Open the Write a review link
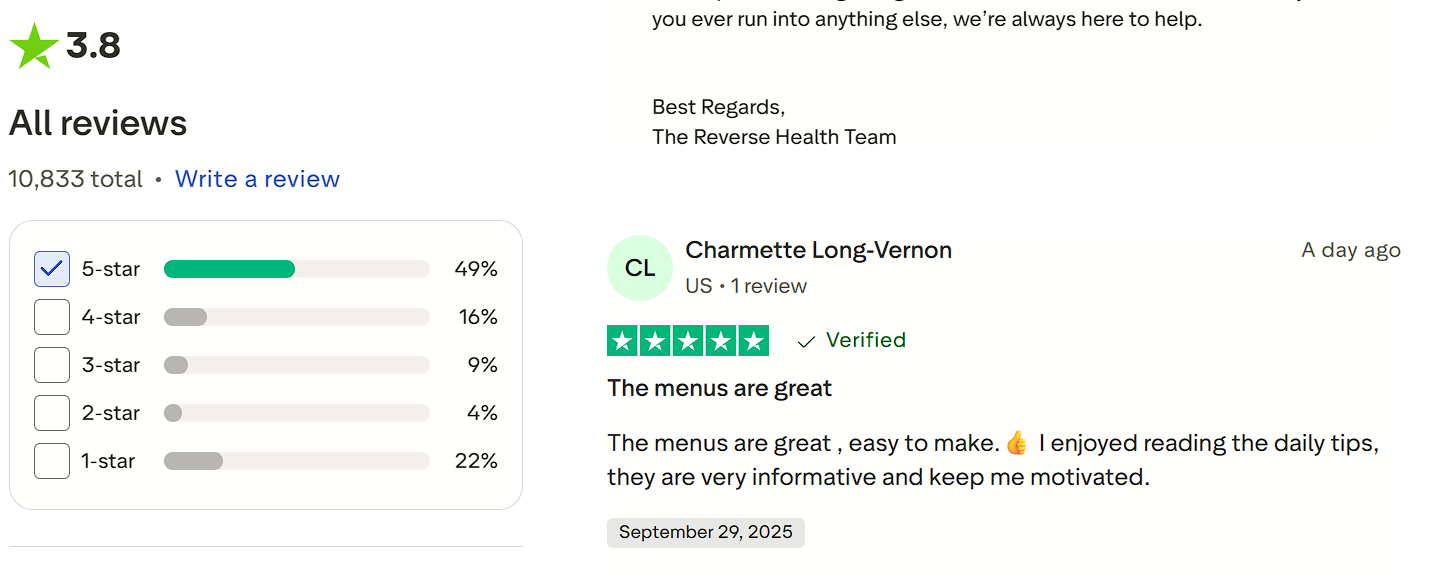The width and height of the screenshot is (1435, 577). [x=257, y=179]
